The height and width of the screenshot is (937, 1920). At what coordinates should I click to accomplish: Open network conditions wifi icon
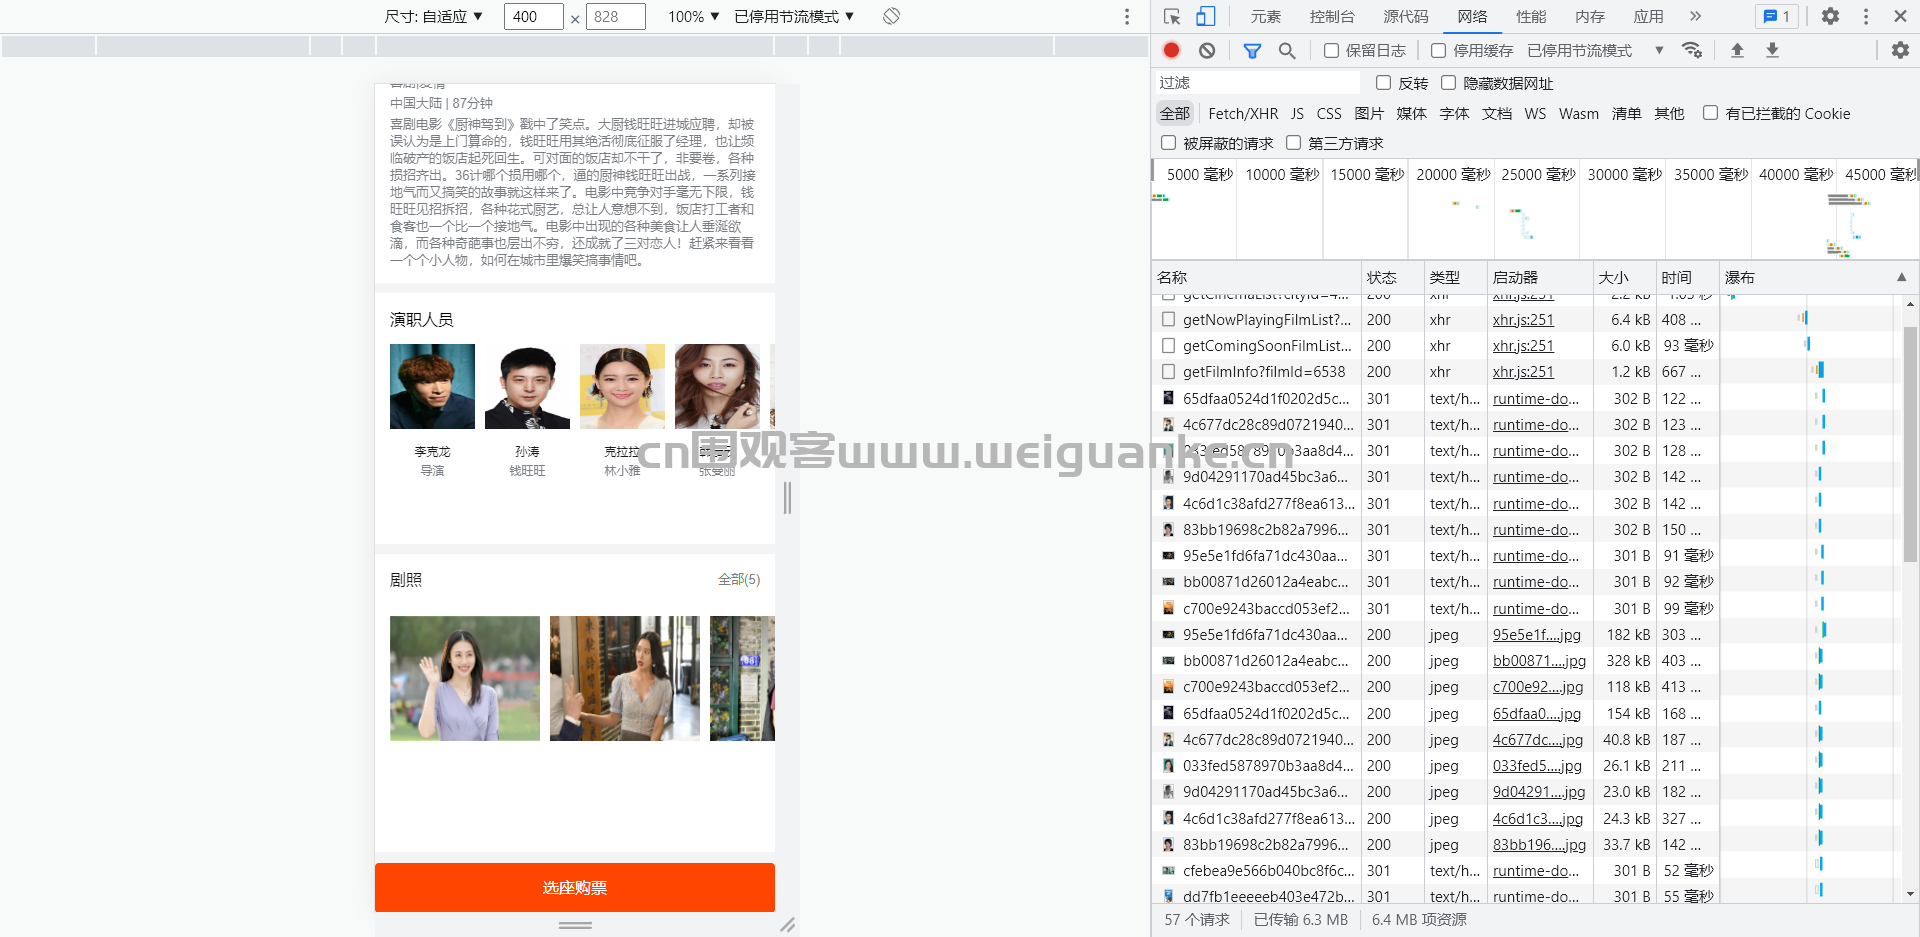coord(1692,50)
